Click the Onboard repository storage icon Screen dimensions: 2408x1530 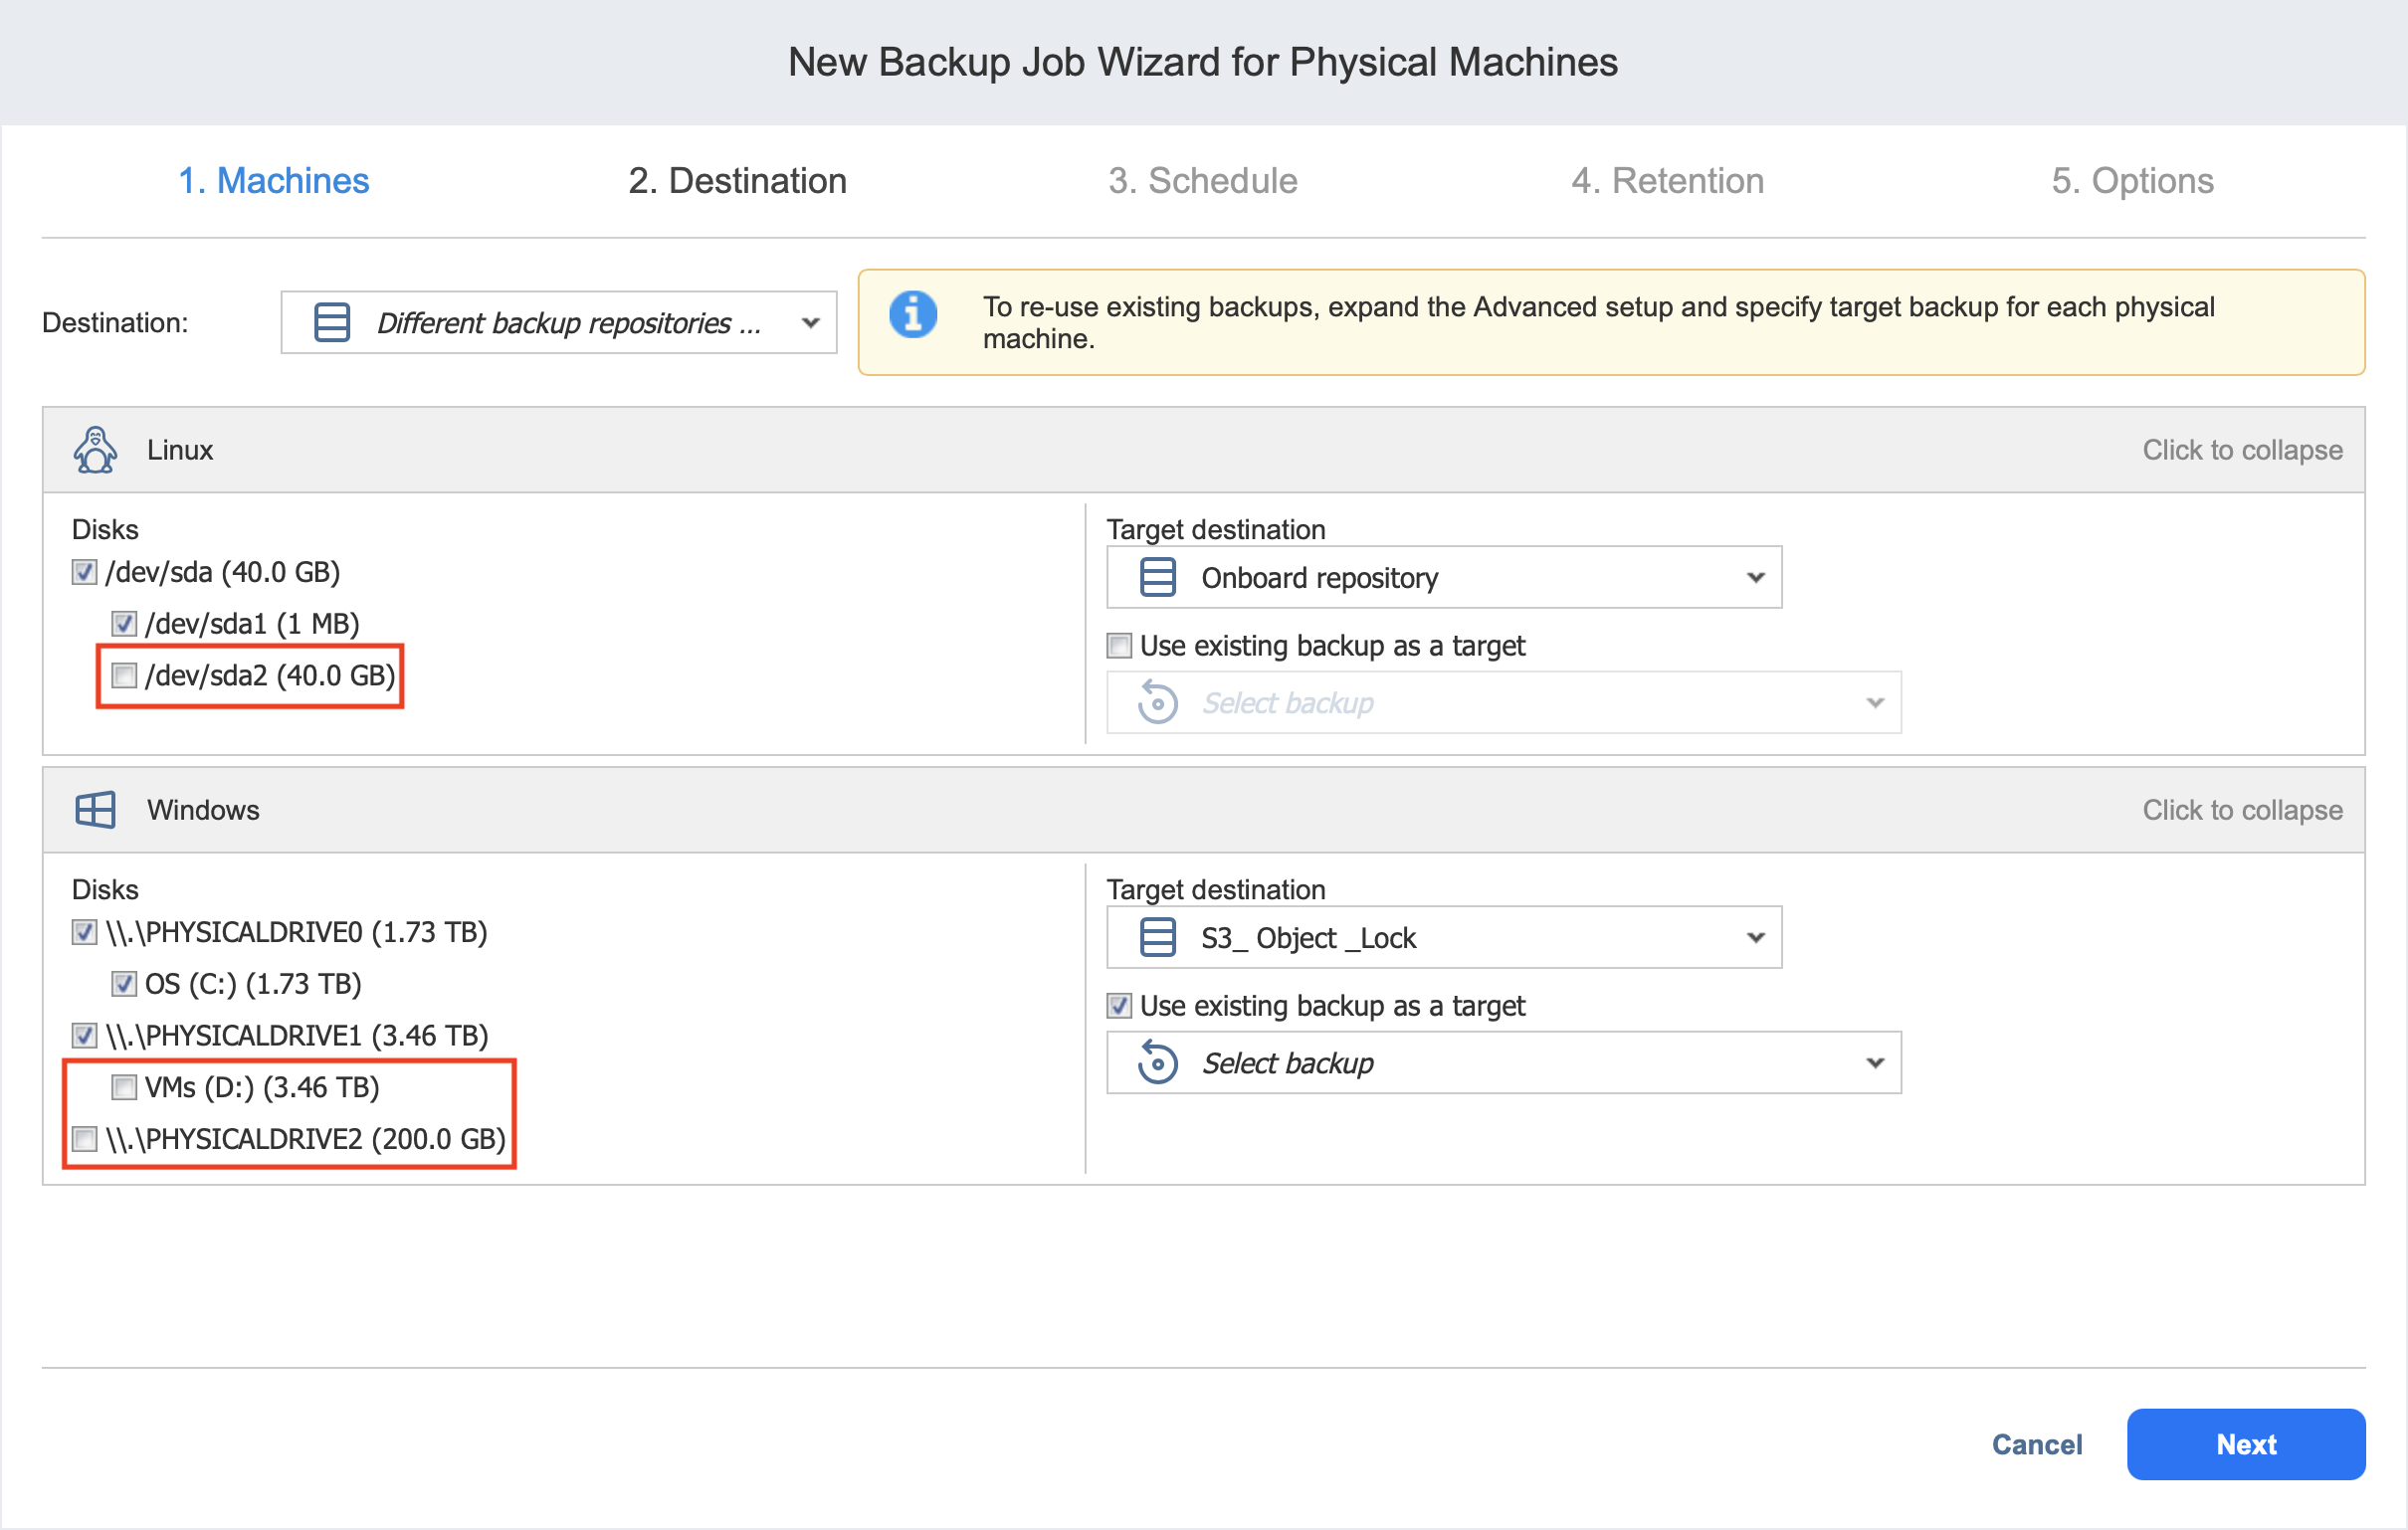click(x=1157, y=578)
